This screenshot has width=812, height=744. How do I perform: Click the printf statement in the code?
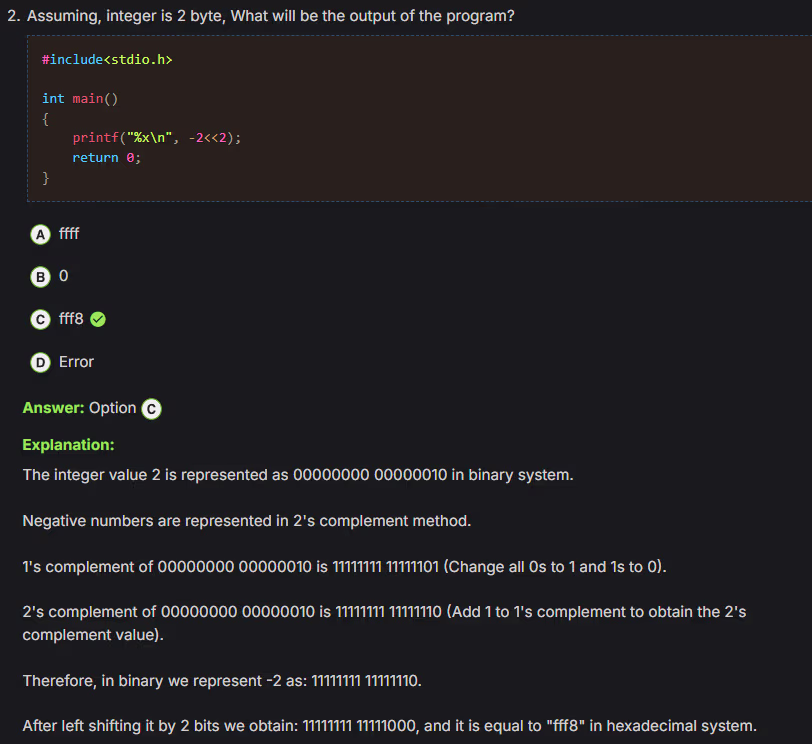(156, 138)
